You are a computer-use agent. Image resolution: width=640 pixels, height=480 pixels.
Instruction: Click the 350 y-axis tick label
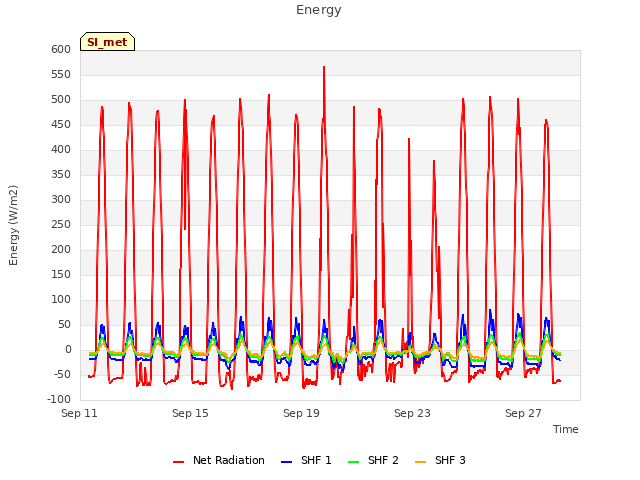pos(61,175)
